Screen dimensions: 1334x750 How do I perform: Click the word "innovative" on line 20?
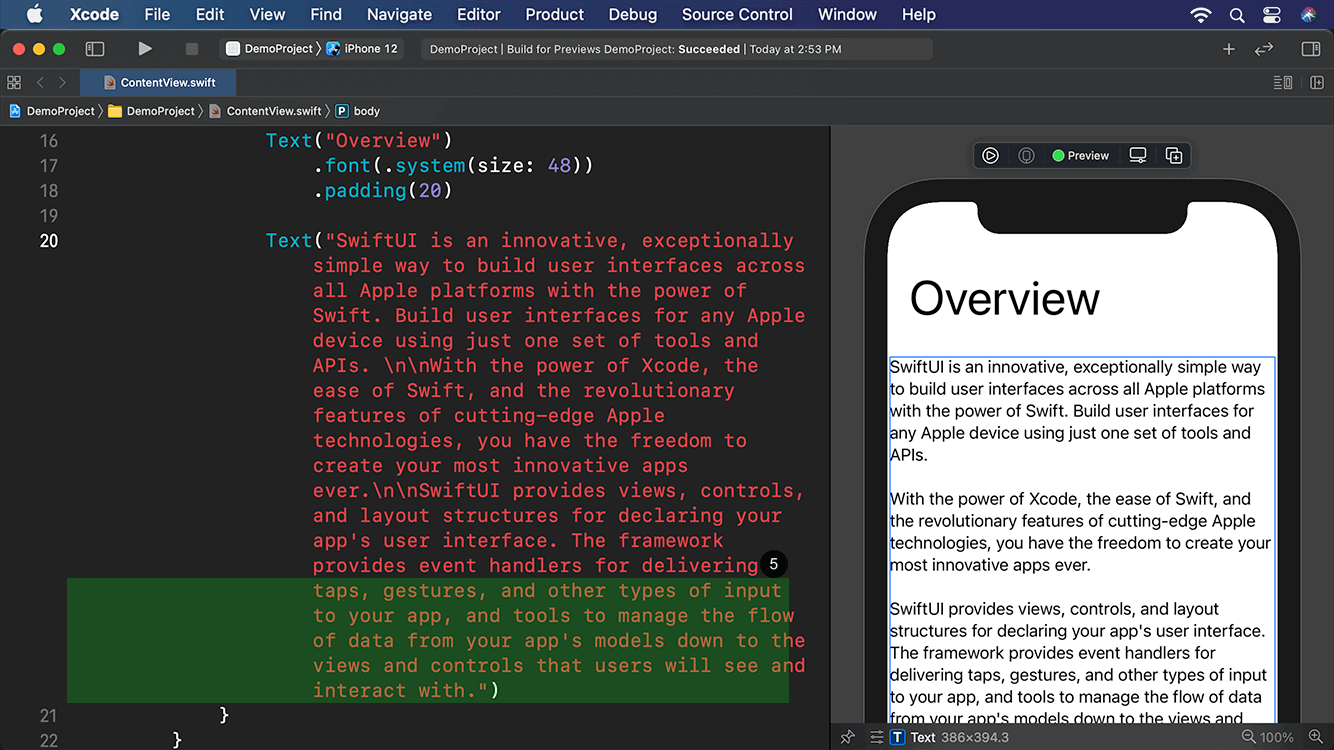559,241
